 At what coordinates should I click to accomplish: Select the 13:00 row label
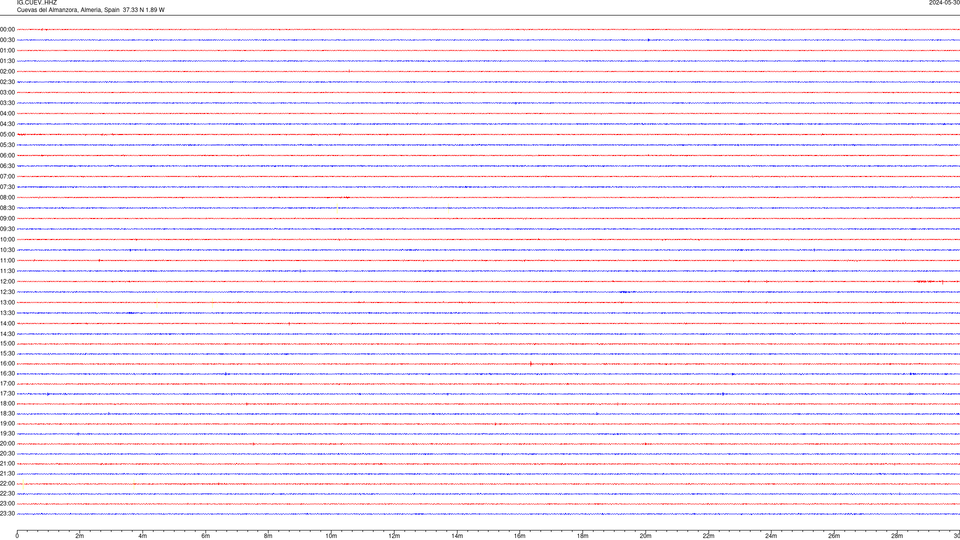[x=7, y=302]
